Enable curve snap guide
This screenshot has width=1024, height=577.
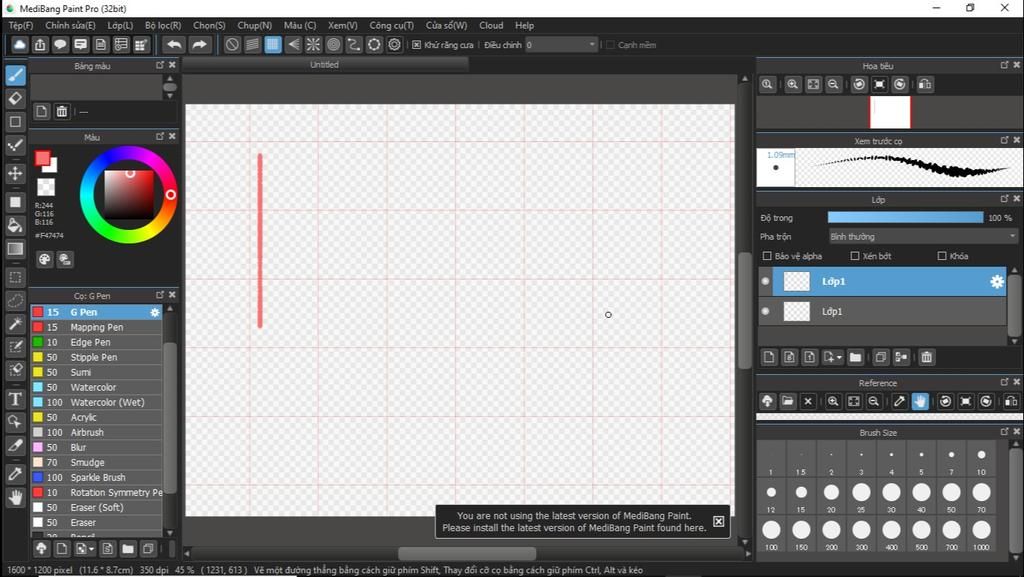[x=354, y=44]
